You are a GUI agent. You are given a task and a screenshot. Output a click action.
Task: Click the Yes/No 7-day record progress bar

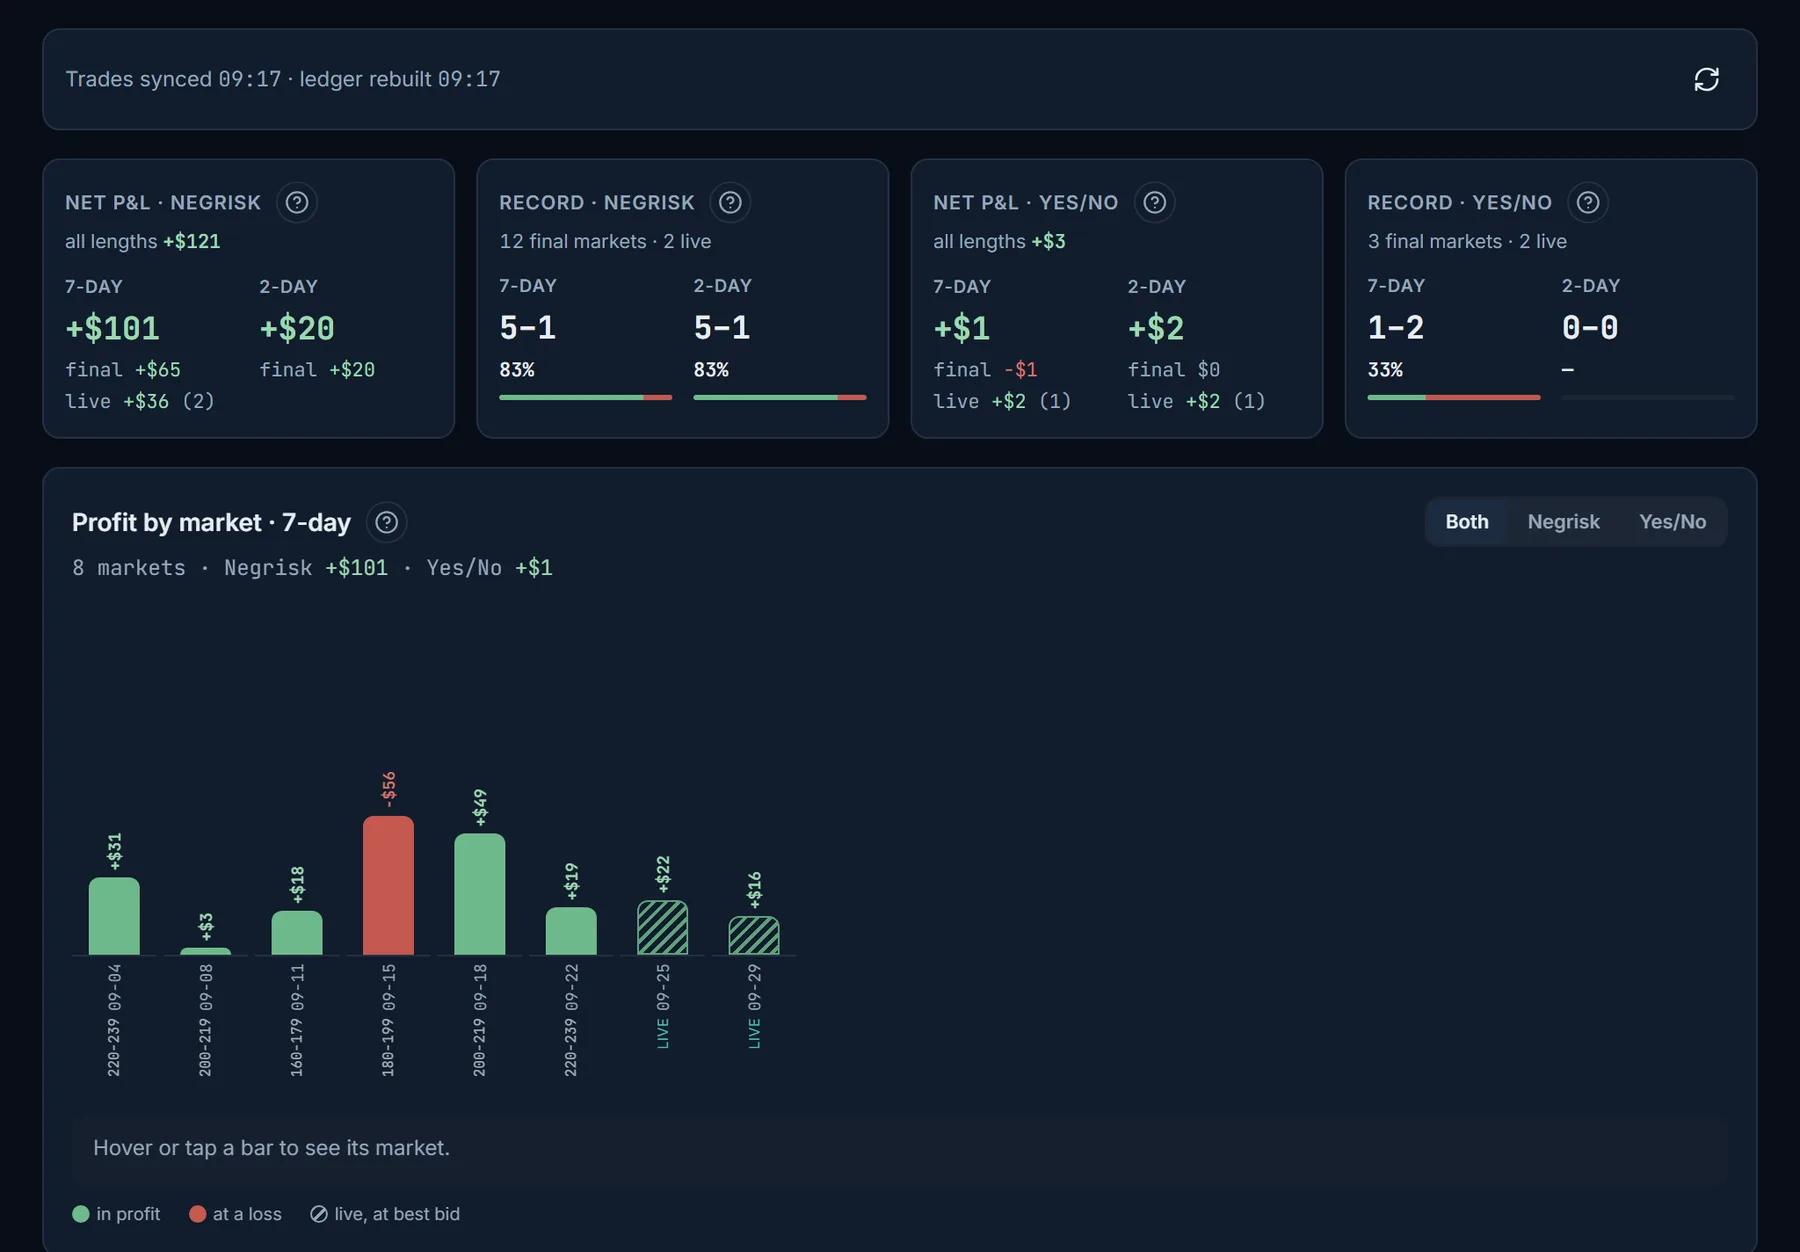click(1453, 397)
